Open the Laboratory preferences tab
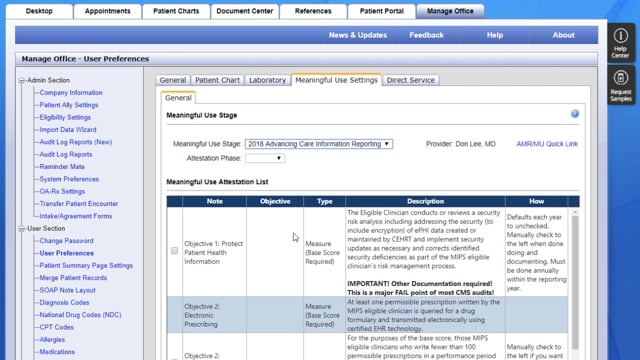 (x=267, y=80)
